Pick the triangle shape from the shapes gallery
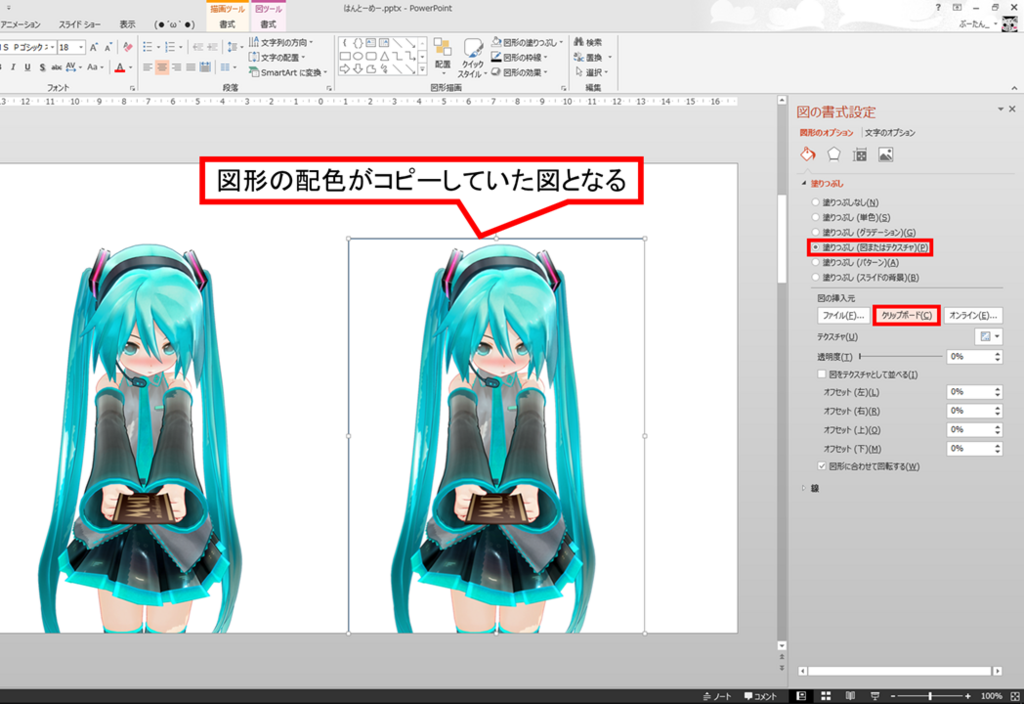 pos(384,56)
